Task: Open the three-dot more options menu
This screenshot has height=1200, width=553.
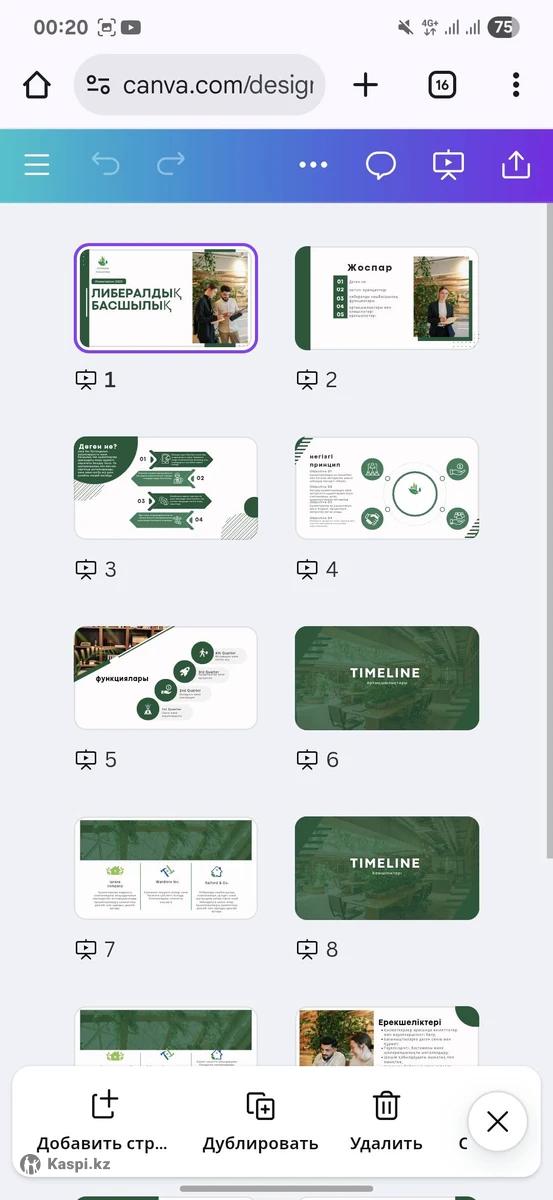Action: 313,165
